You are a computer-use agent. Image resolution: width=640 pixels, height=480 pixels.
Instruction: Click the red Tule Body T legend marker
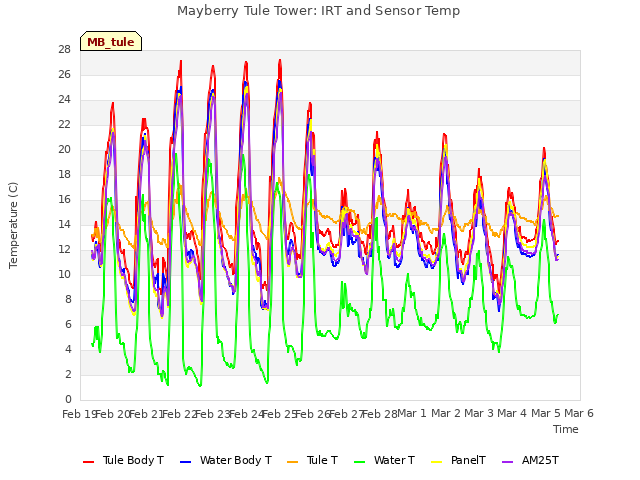tap(89, 462)
